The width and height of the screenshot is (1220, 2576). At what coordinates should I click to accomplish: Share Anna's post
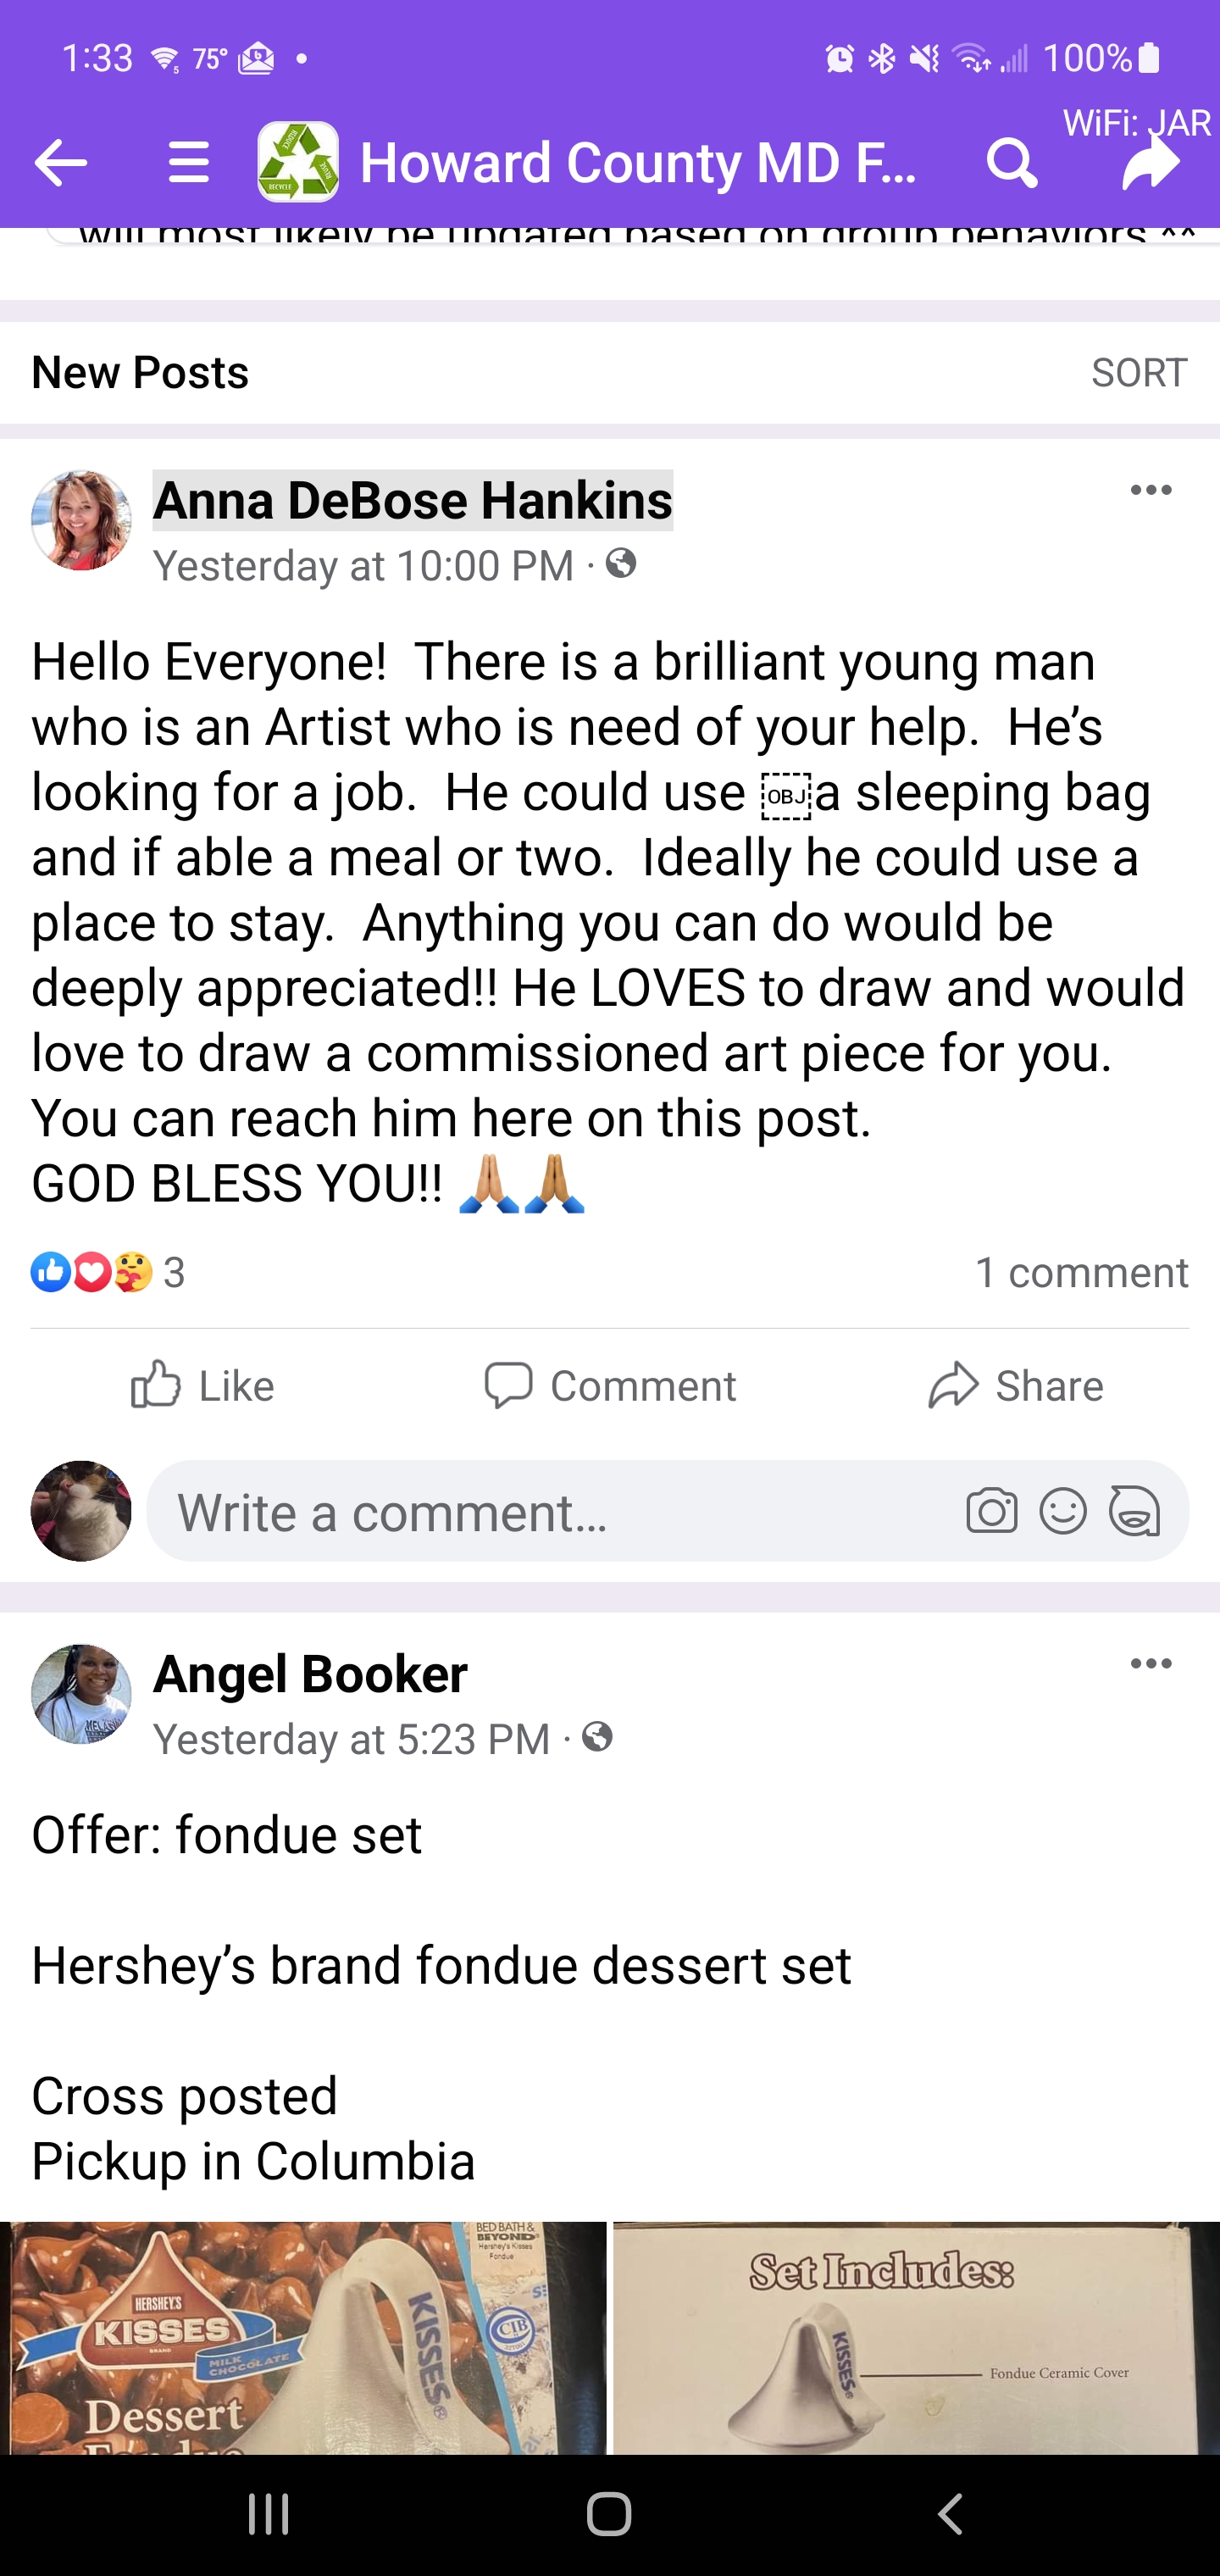click(1015, 1386)
